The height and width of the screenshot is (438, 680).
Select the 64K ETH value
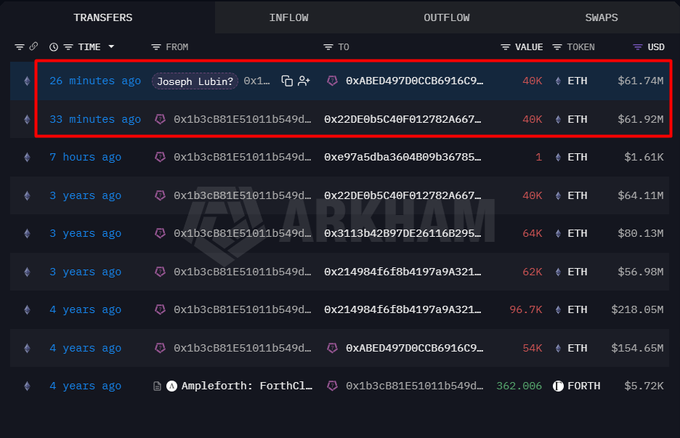[x=532, y=233]
